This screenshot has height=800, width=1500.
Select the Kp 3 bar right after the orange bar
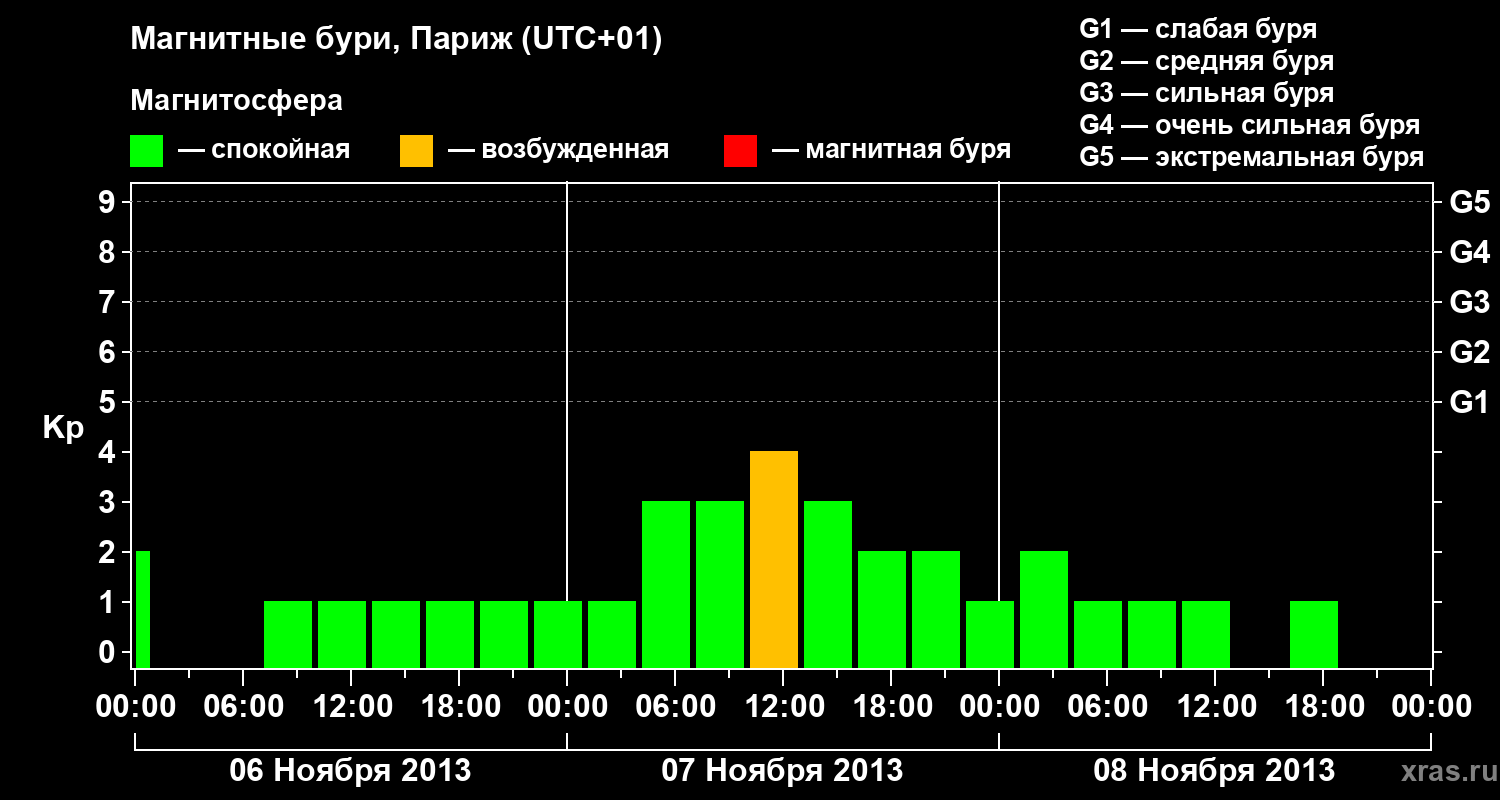[828, 585]
